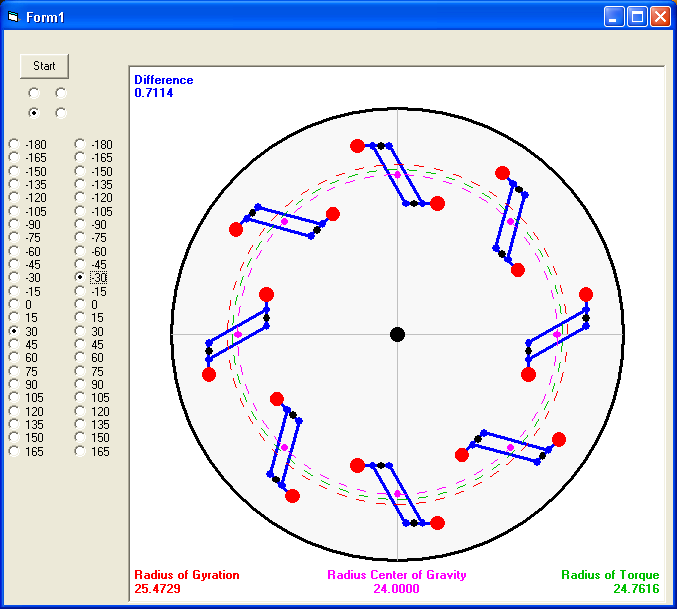The height and width of the screenshot is (609, 677).
Task: Choose -135 in the left angle column
Action: [x=28, y=185]
